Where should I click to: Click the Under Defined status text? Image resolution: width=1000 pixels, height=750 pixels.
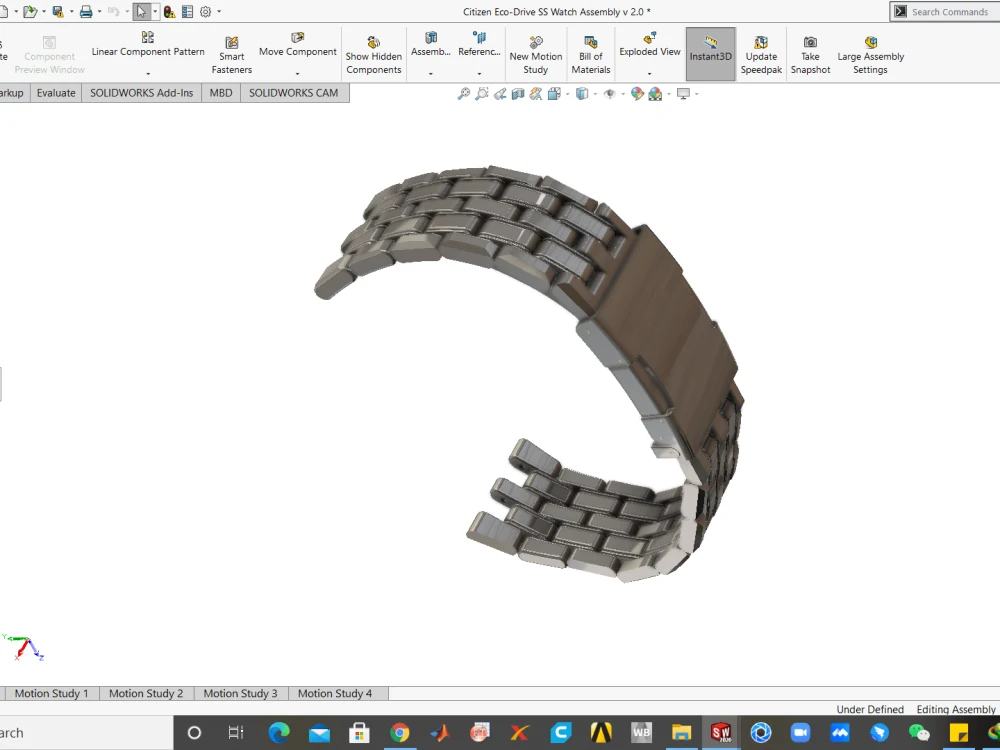coord(870,709)
